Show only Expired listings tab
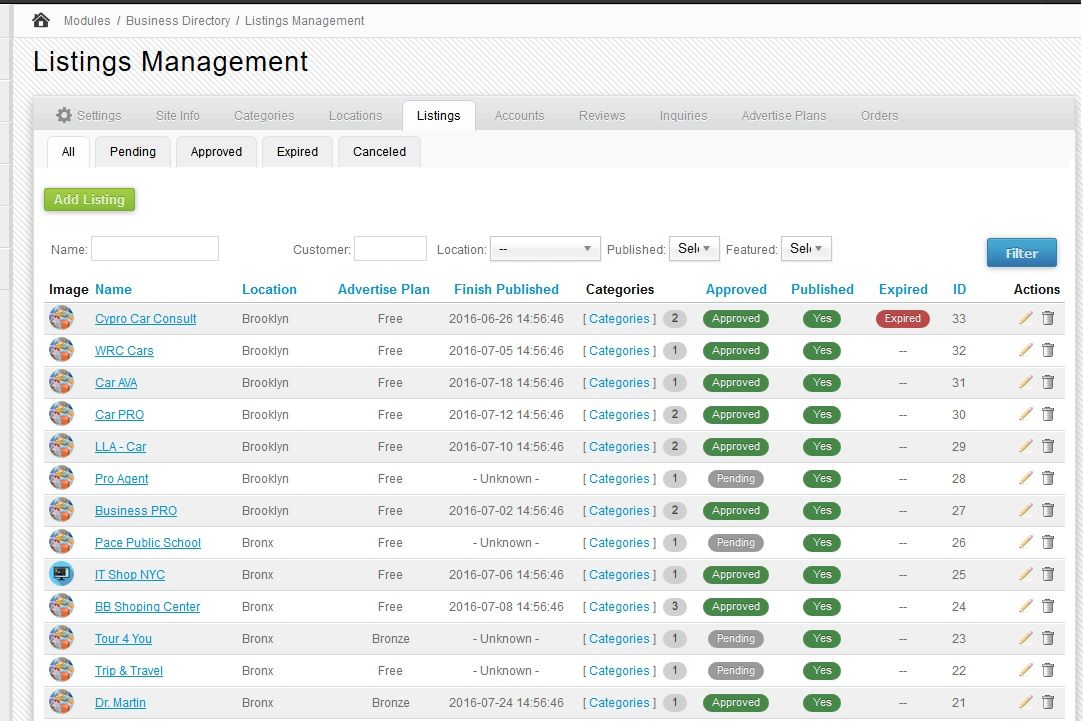The width and height of the screenshot is (1083, 721). tap(297, 152)
